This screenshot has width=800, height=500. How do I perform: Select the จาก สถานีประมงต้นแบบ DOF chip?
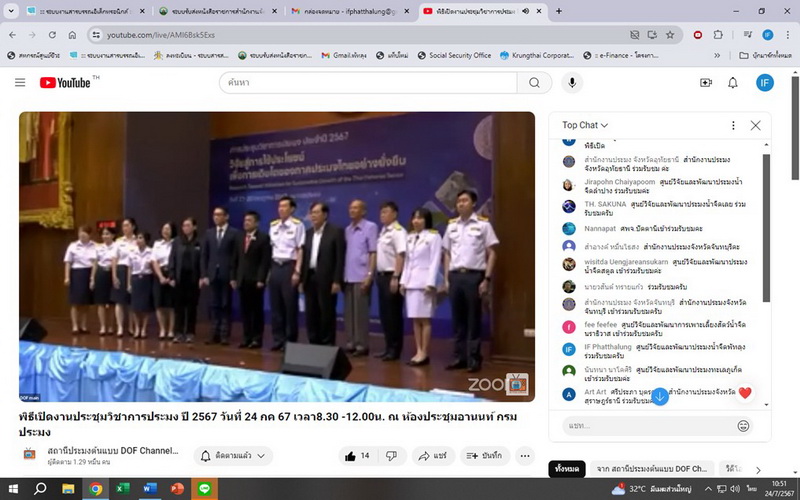click(652, 468)
